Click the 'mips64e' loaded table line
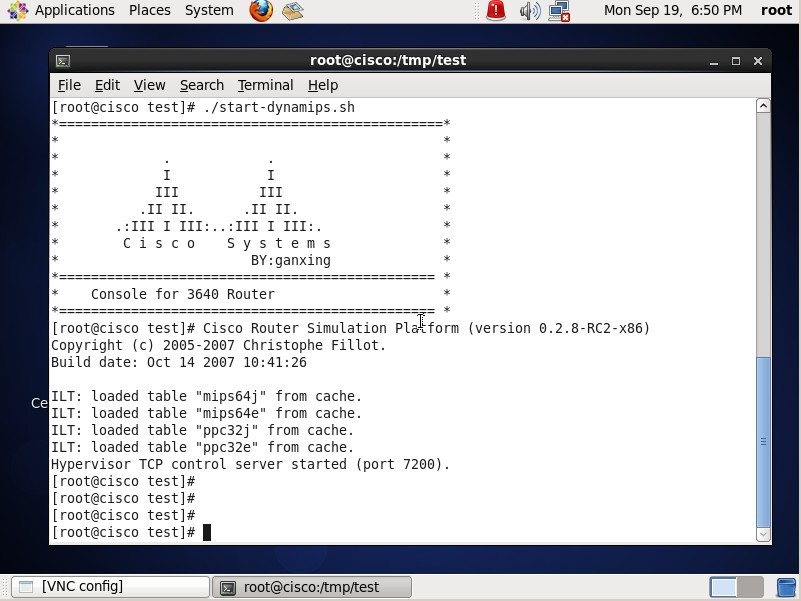This screenshot has width=801, height=601. point(206,413)
